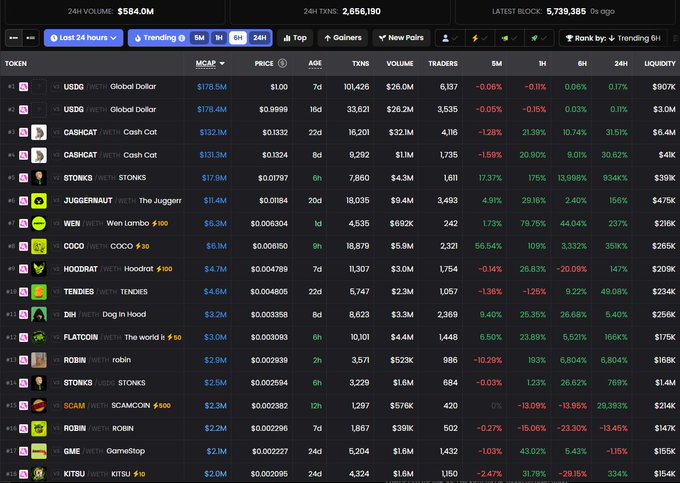Click the HOODRAT token logo
Screen dimensions: 680x483
coord(39,269)
